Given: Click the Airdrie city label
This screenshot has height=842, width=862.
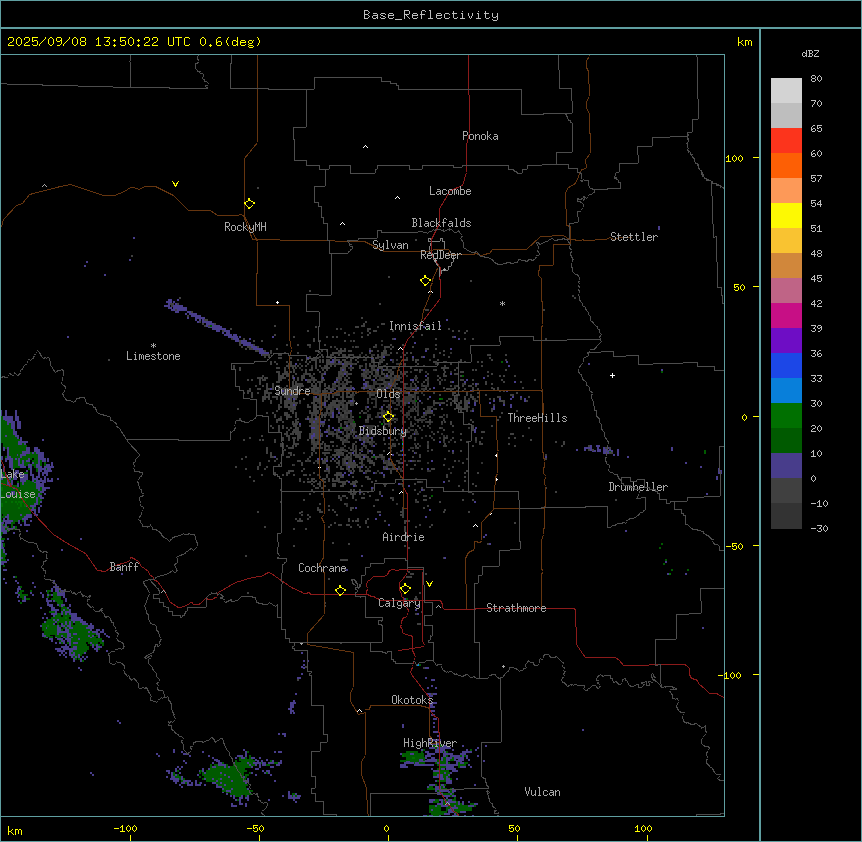Looking at the screenshot, I should point(403,537).
